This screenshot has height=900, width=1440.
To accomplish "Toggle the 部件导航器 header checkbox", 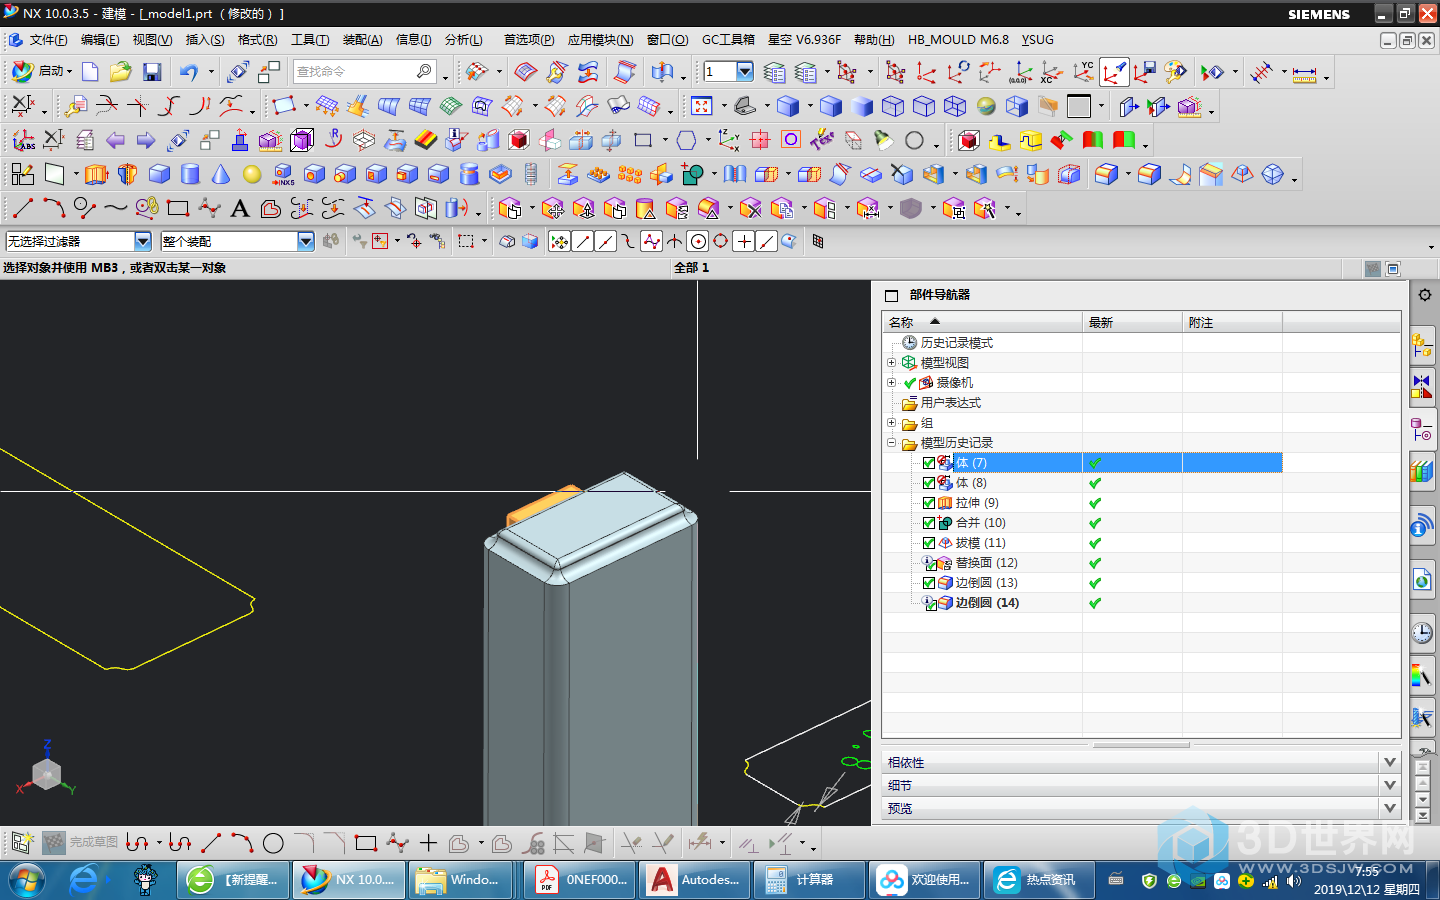I will [891, 296].
